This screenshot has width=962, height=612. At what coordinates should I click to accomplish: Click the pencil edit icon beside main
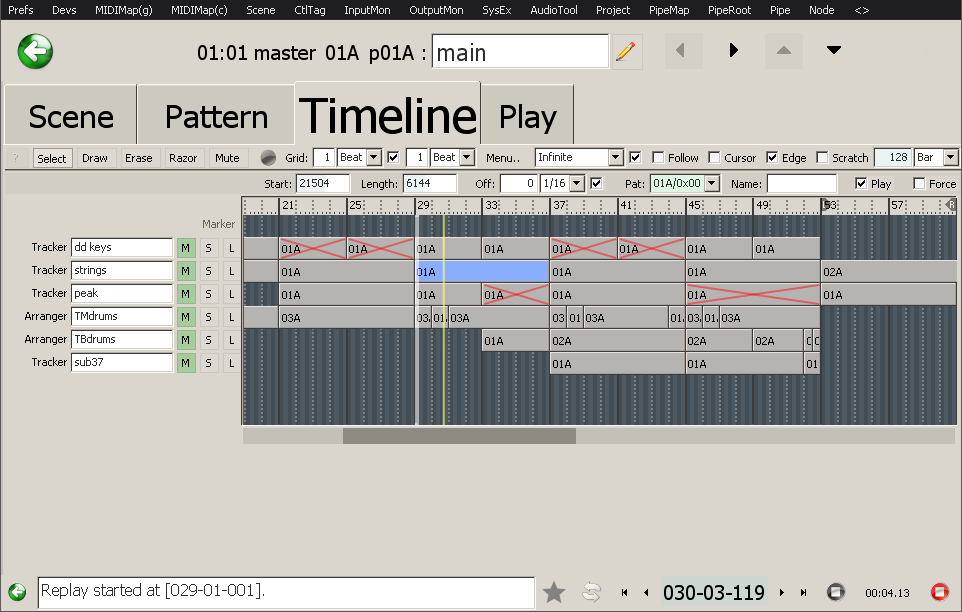[x=626, y=51]
